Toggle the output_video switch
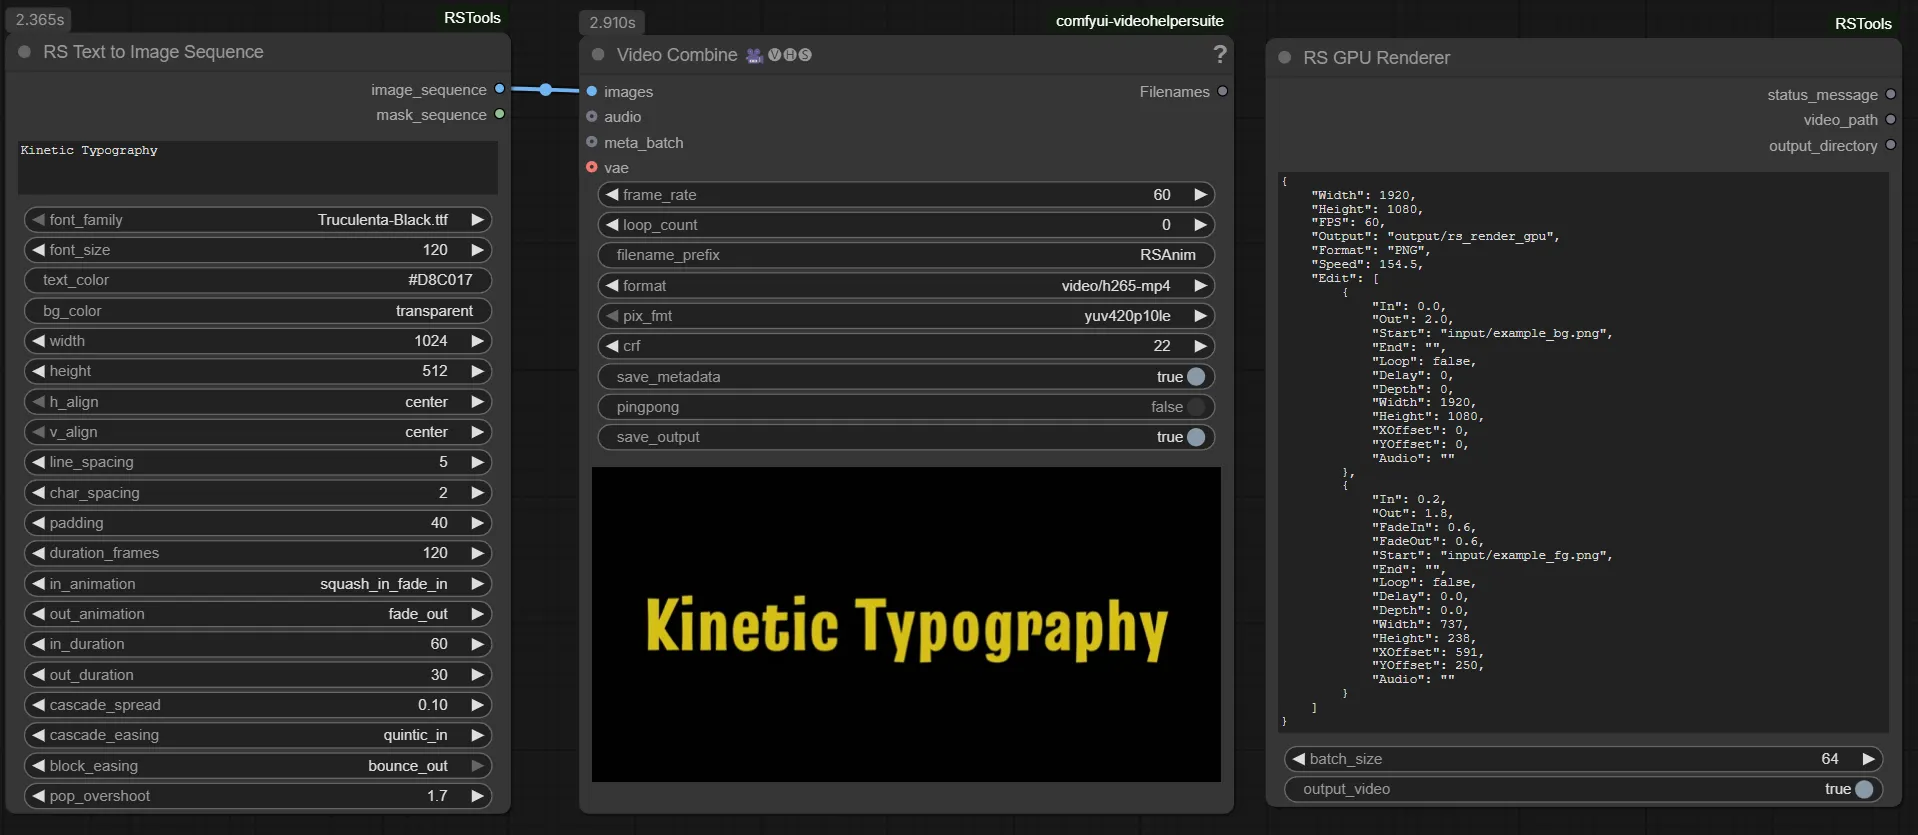This screenshot has width=1918, height=835. tap(1863, 789)
